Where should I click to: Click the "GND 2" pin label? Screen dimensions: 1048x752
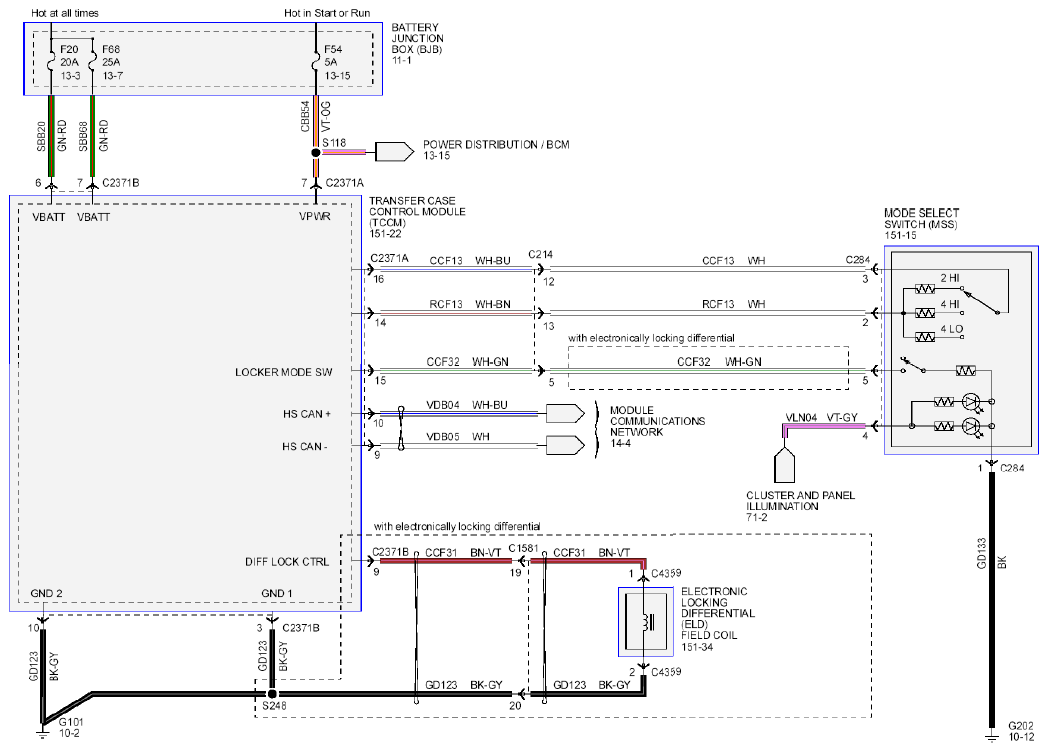[x=46, y=594]
